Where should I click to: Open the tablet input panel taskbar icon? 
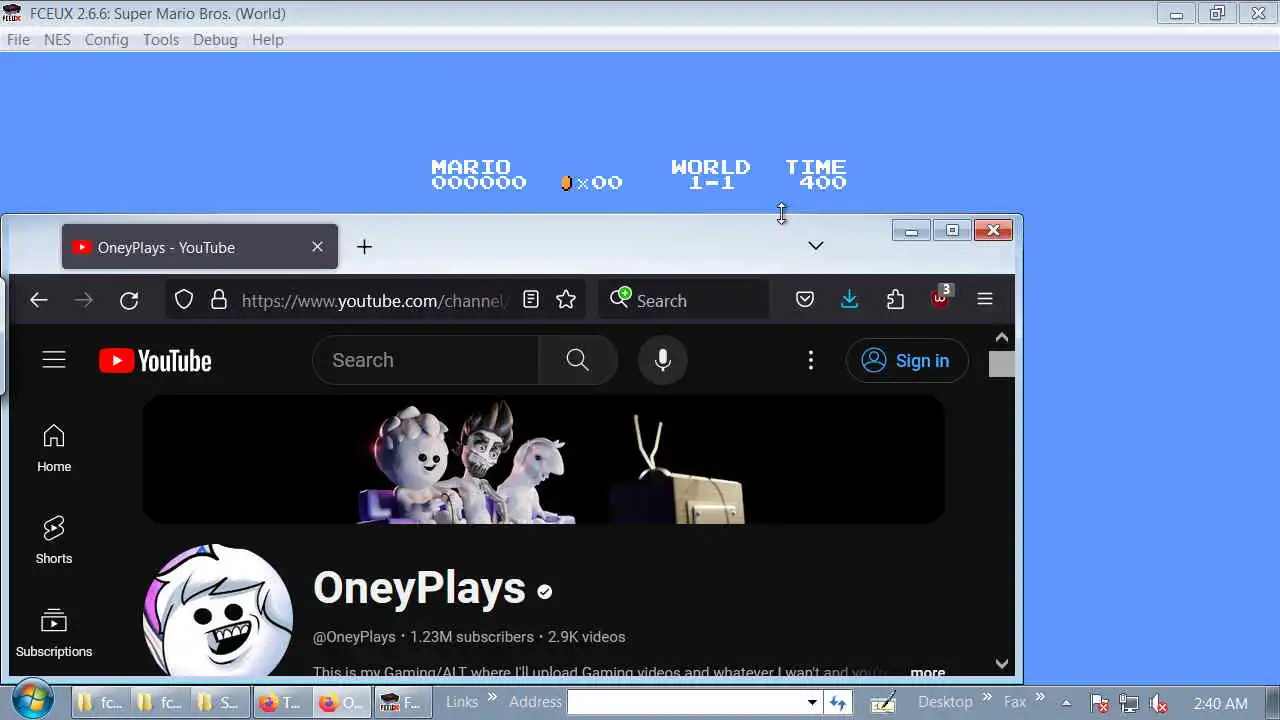point(883,702)
